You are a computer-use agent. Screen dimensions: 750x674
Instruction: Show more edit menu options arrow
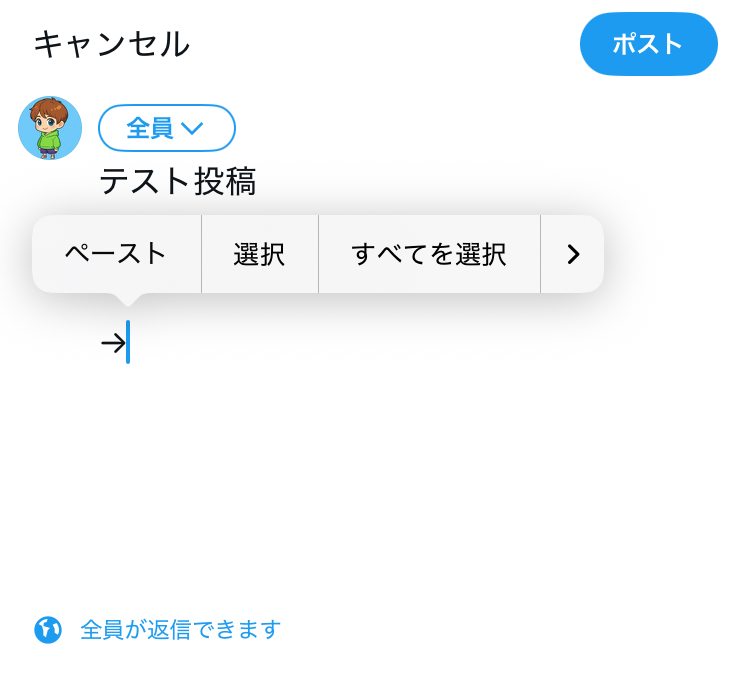coord(572,254)
